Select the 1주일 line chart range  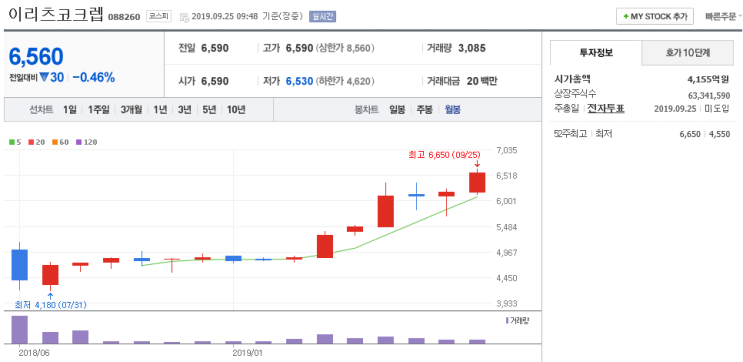pyautogui.click(x=99, y=110)
